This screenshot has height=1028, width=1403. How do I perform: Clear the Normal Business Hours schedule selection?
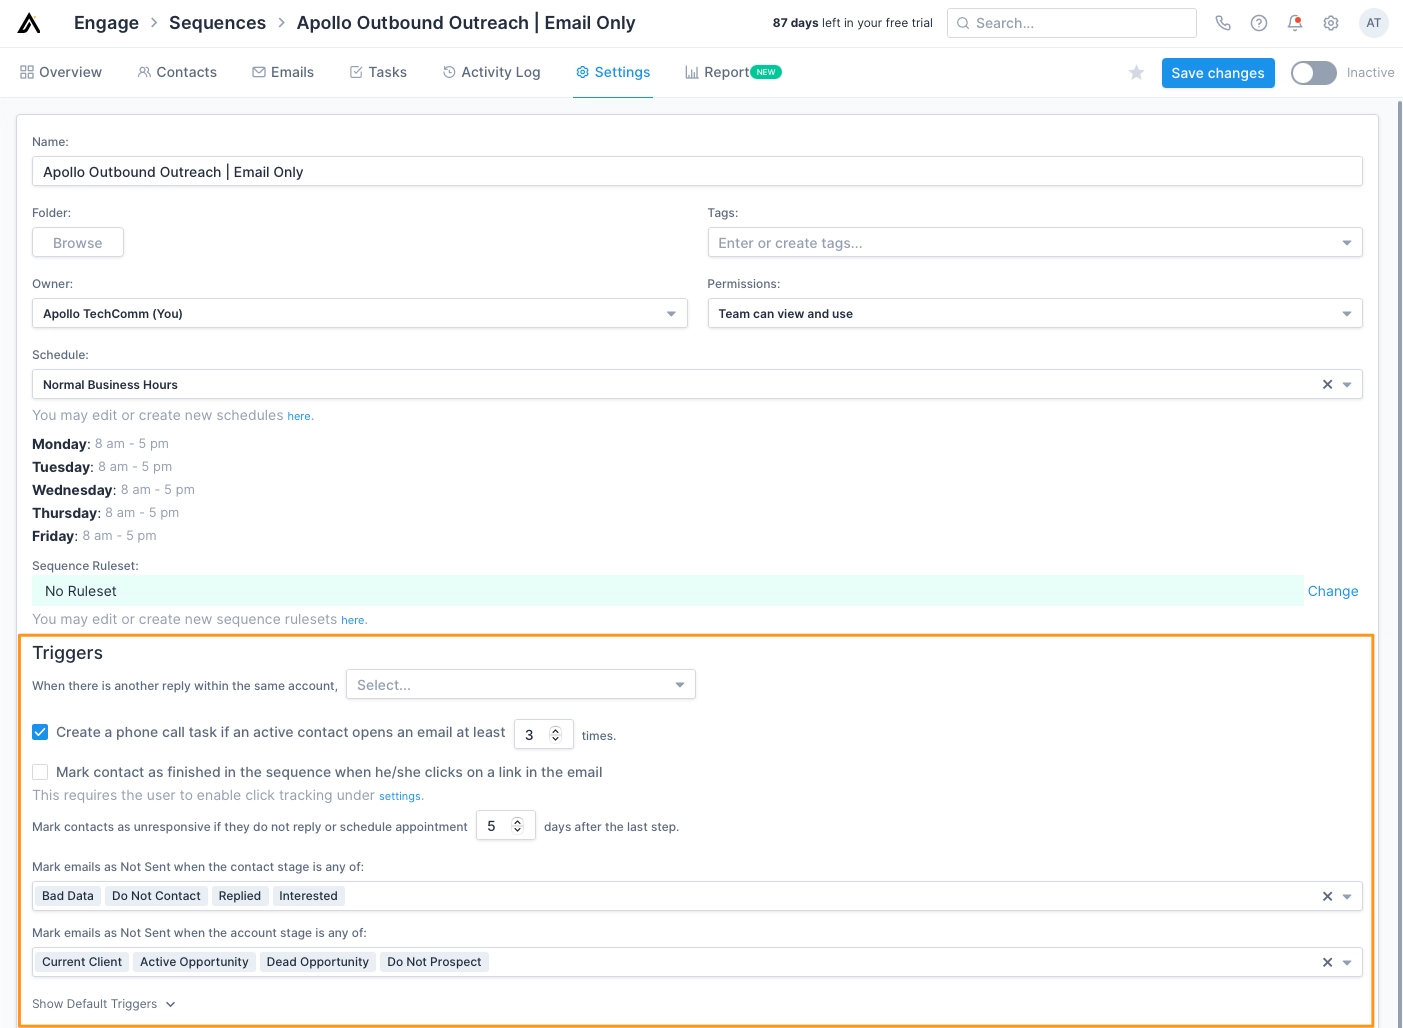1327,385
